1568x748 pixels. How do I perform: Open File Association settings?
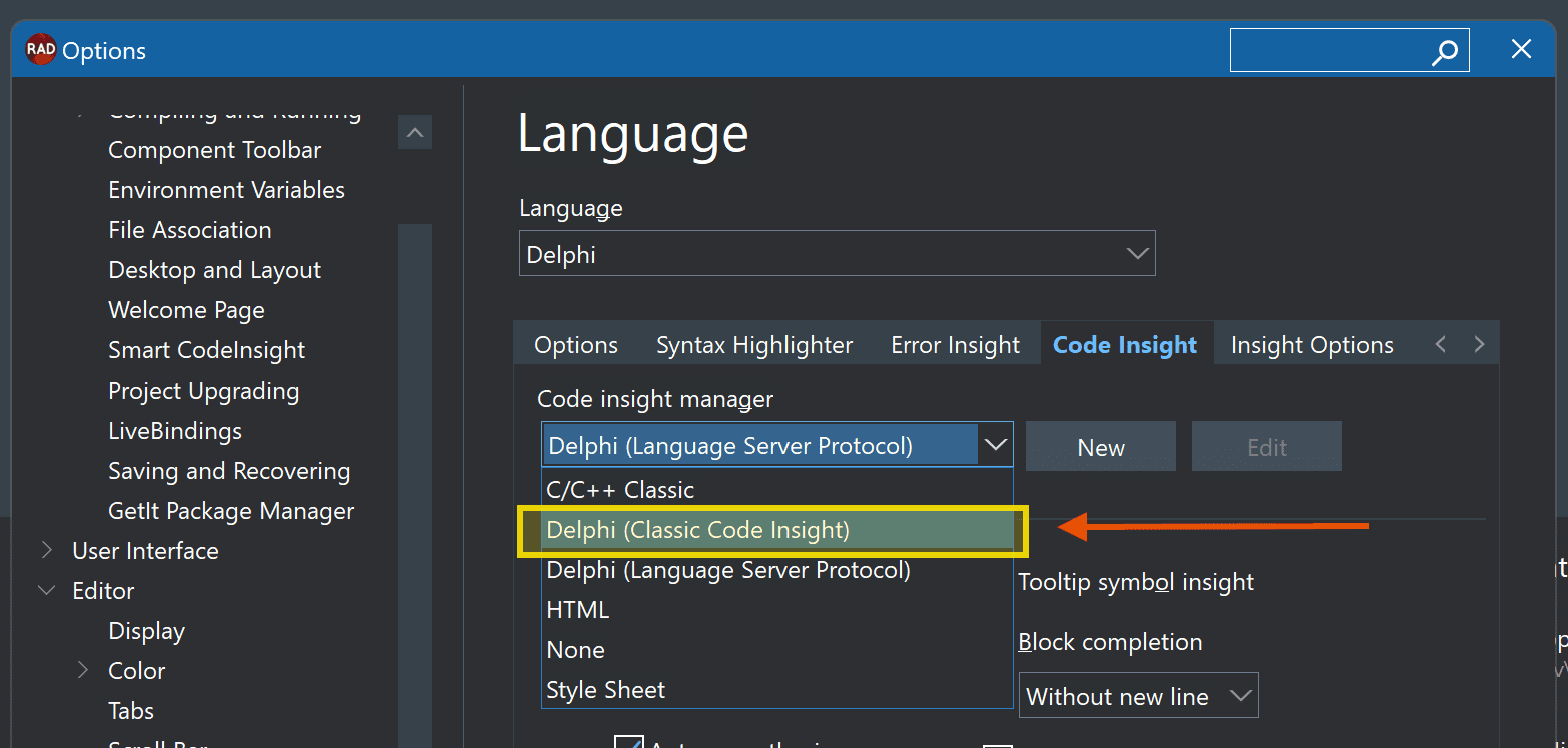190,230
